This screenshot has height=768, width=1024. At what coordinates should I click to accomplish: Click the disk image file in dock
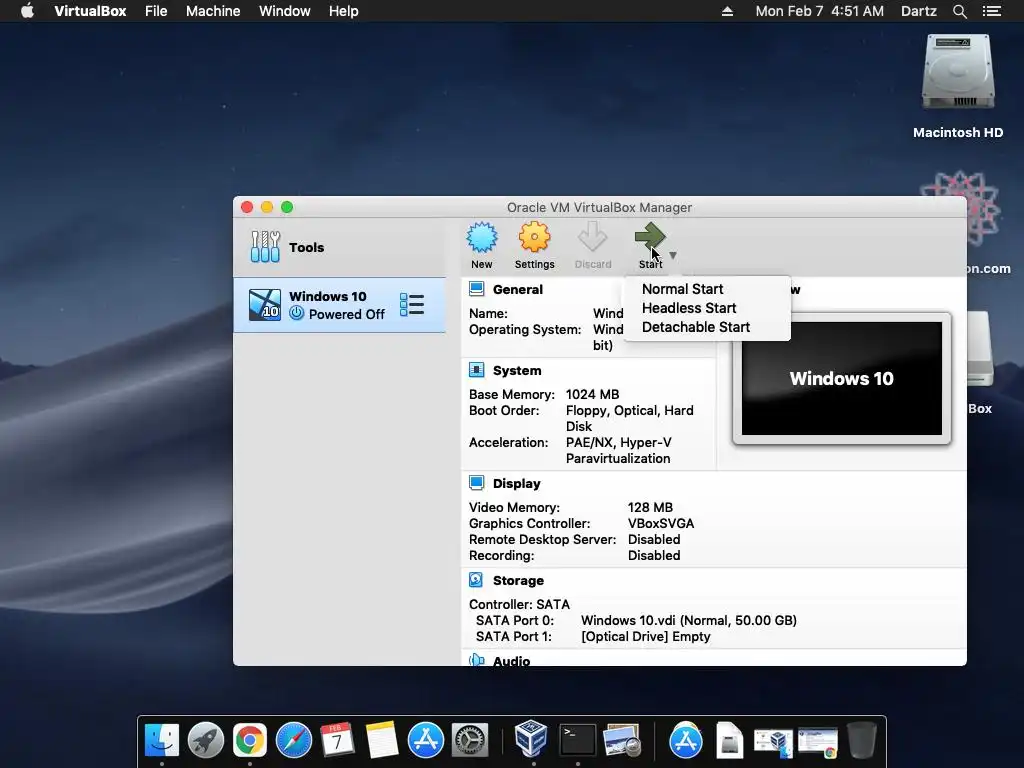click(729, 740)
